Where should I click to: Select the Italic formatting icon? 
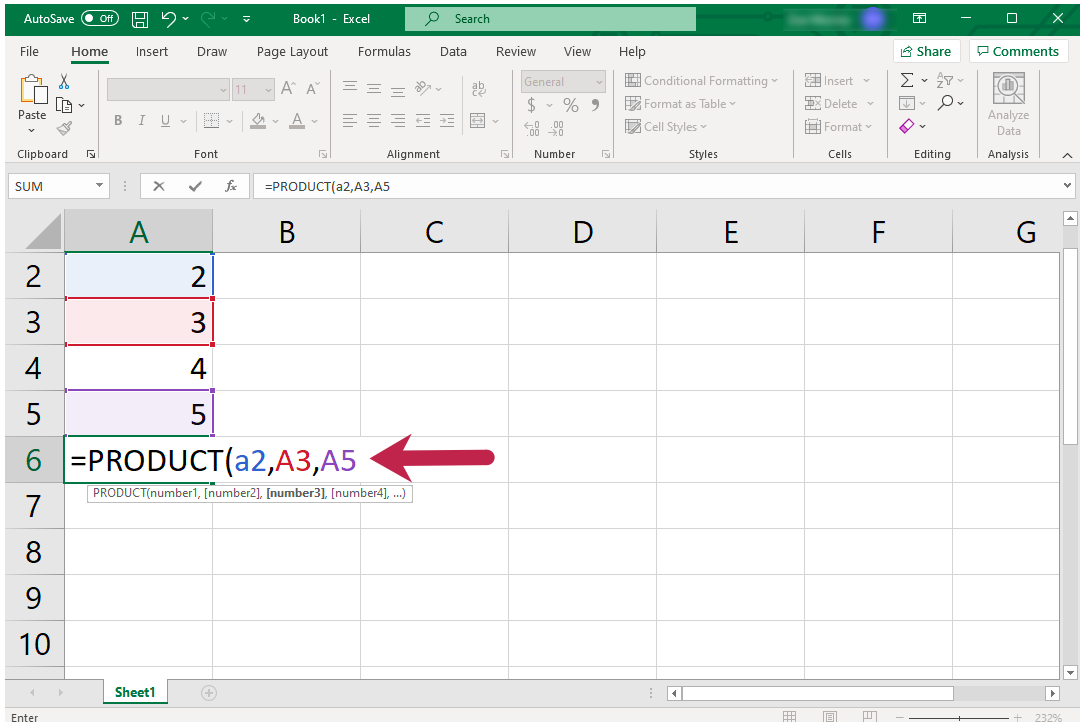(x=141, y=120)
